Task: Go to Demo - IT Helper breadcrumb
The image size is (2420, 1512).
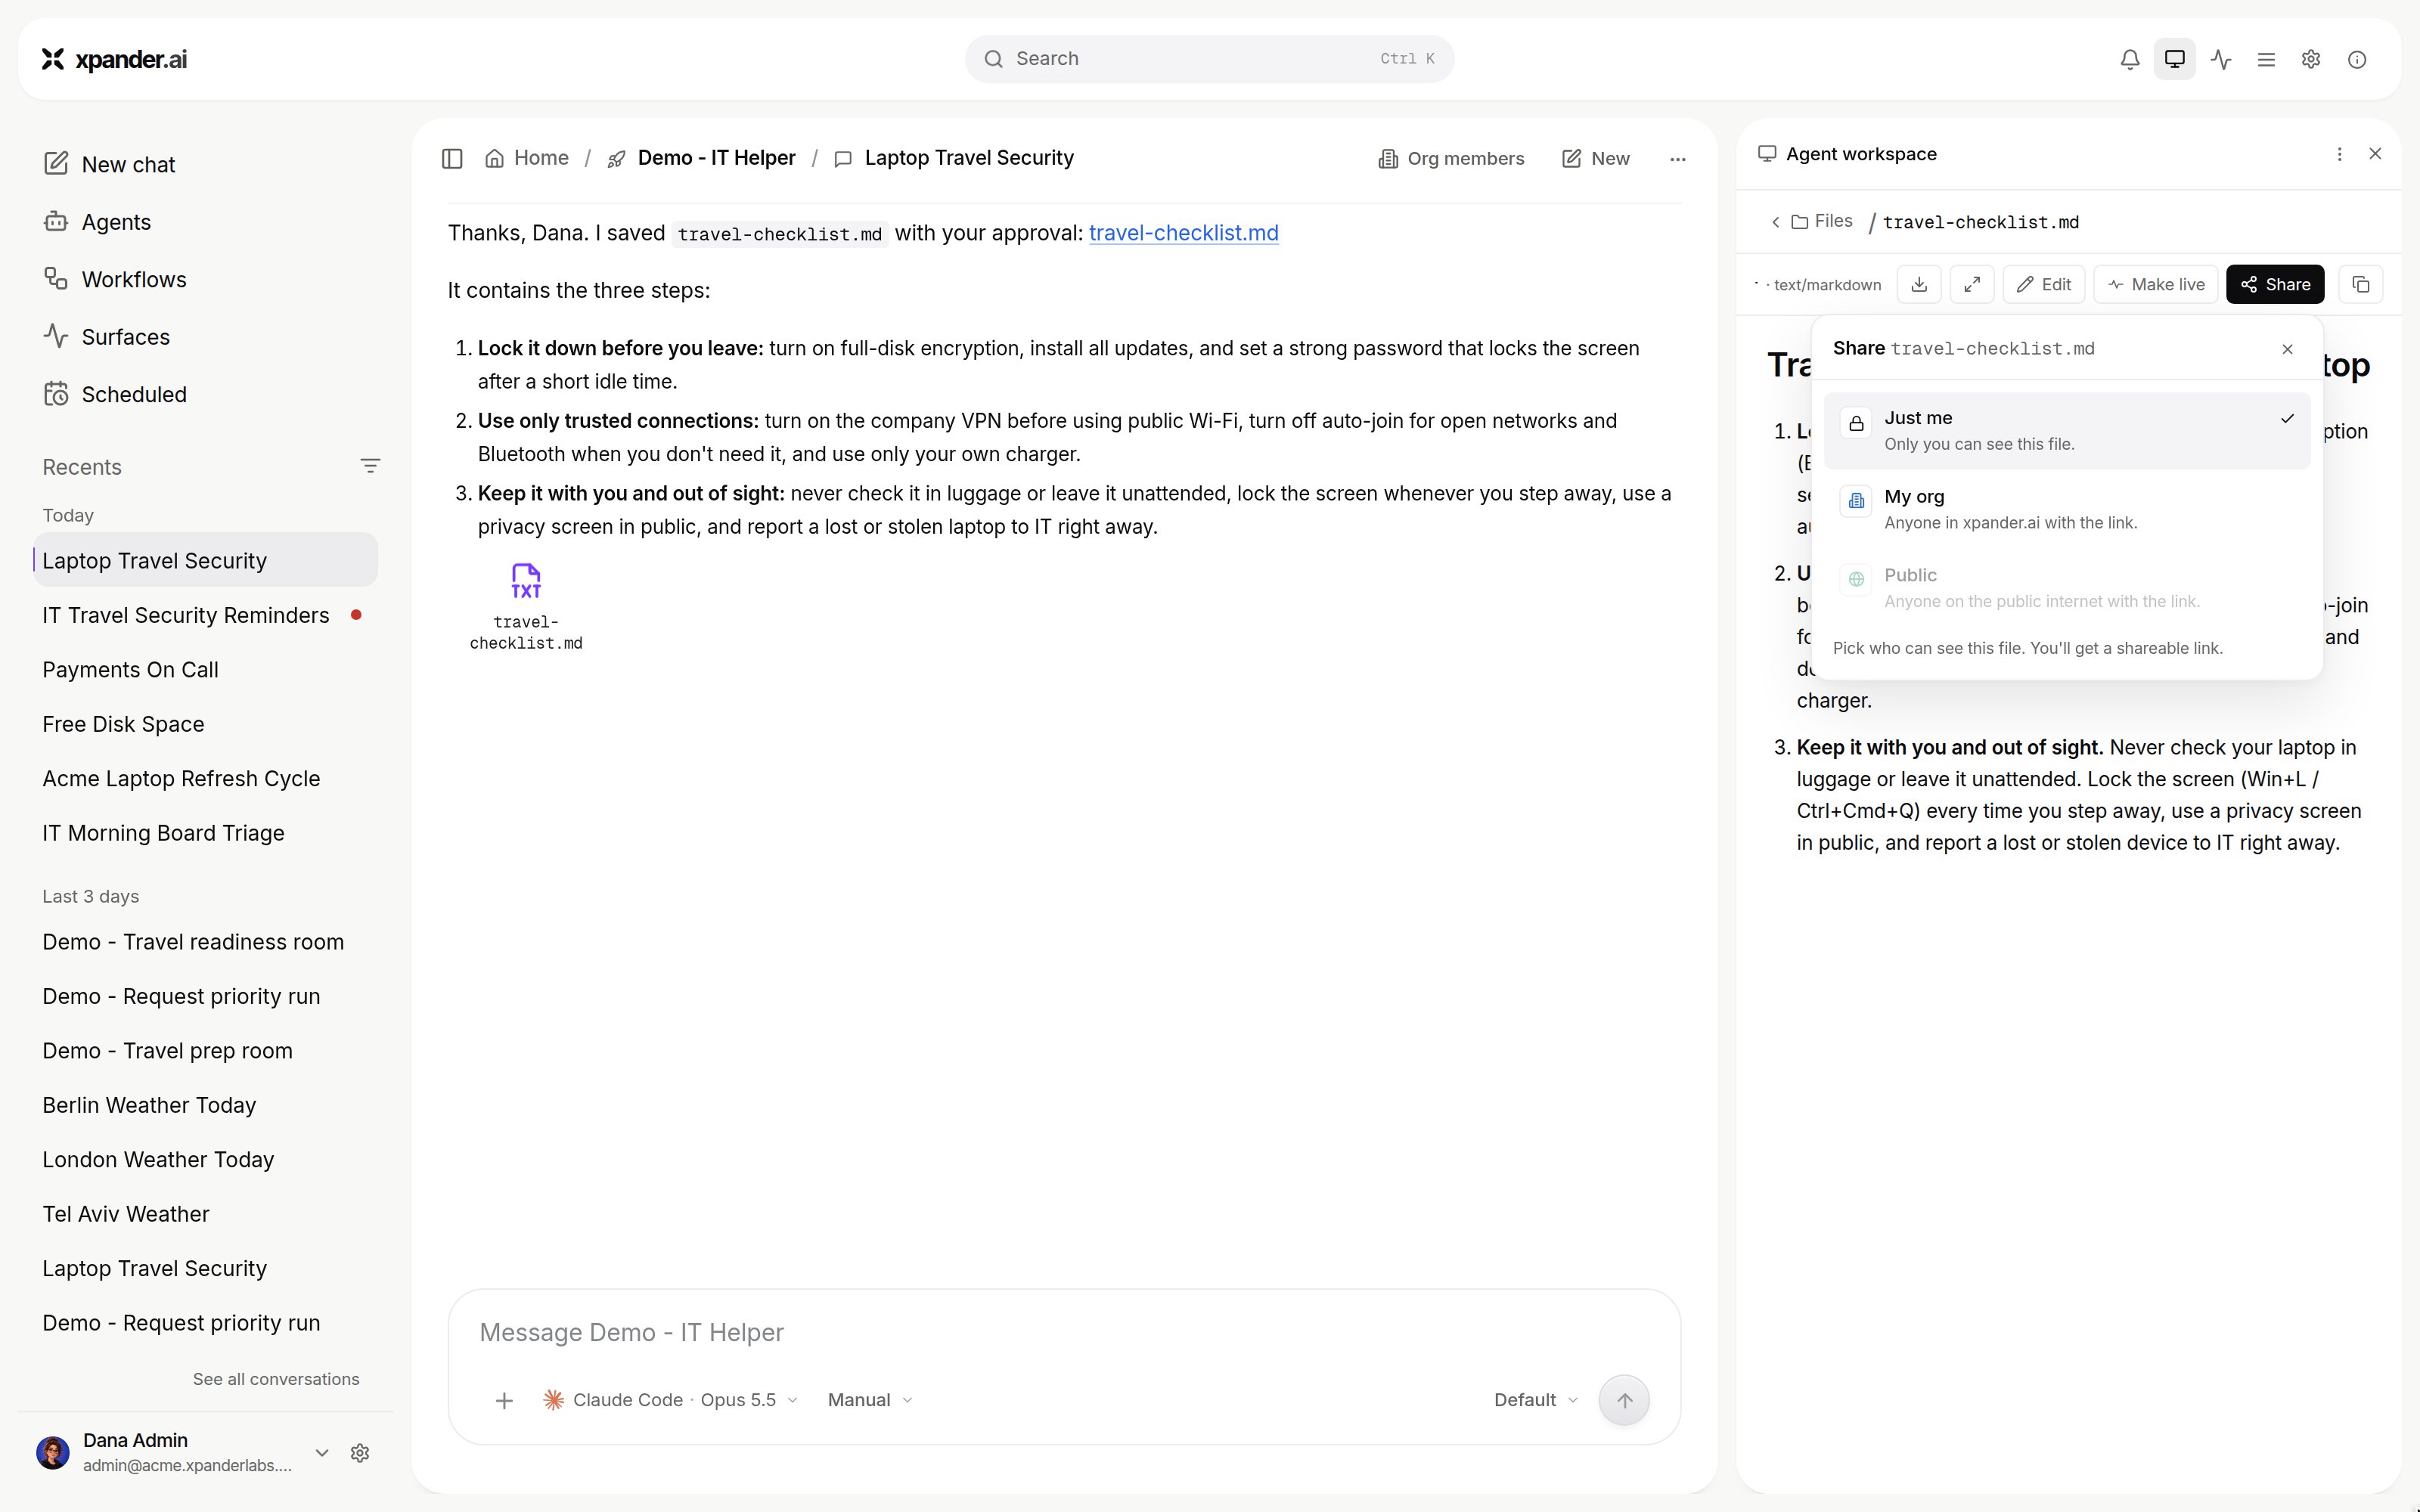Action: point(702,158)
